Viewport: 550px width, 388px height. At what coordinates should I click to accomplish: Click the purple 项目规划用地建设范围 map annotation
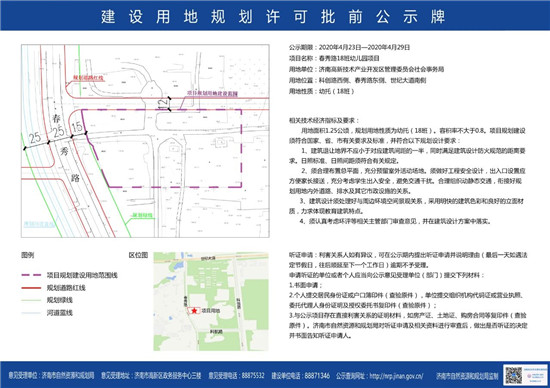(x=212, y=93)
